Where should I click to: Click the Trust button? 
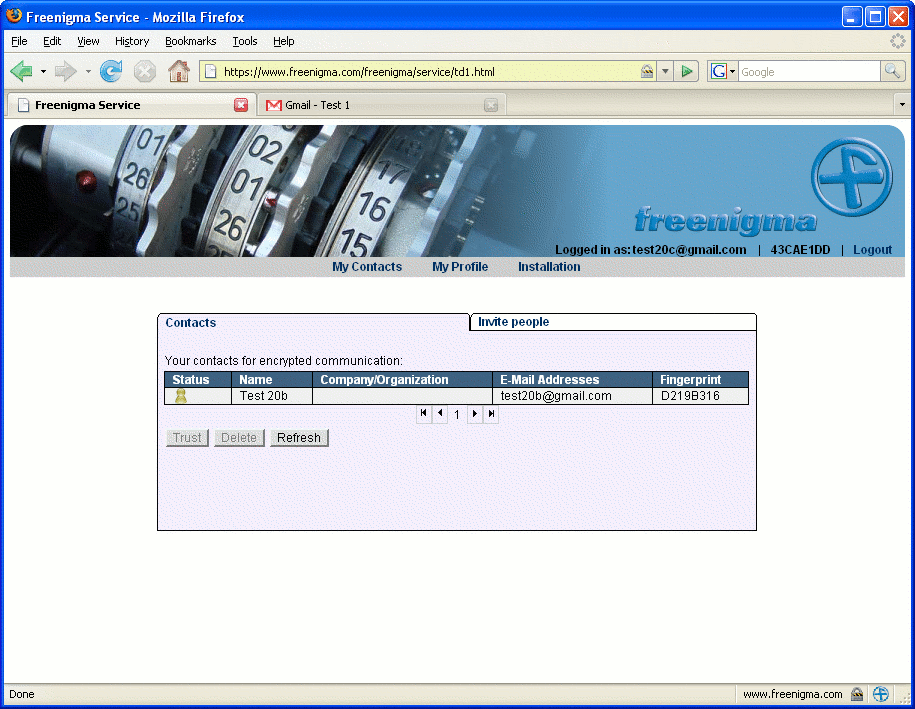click(187, 438)
